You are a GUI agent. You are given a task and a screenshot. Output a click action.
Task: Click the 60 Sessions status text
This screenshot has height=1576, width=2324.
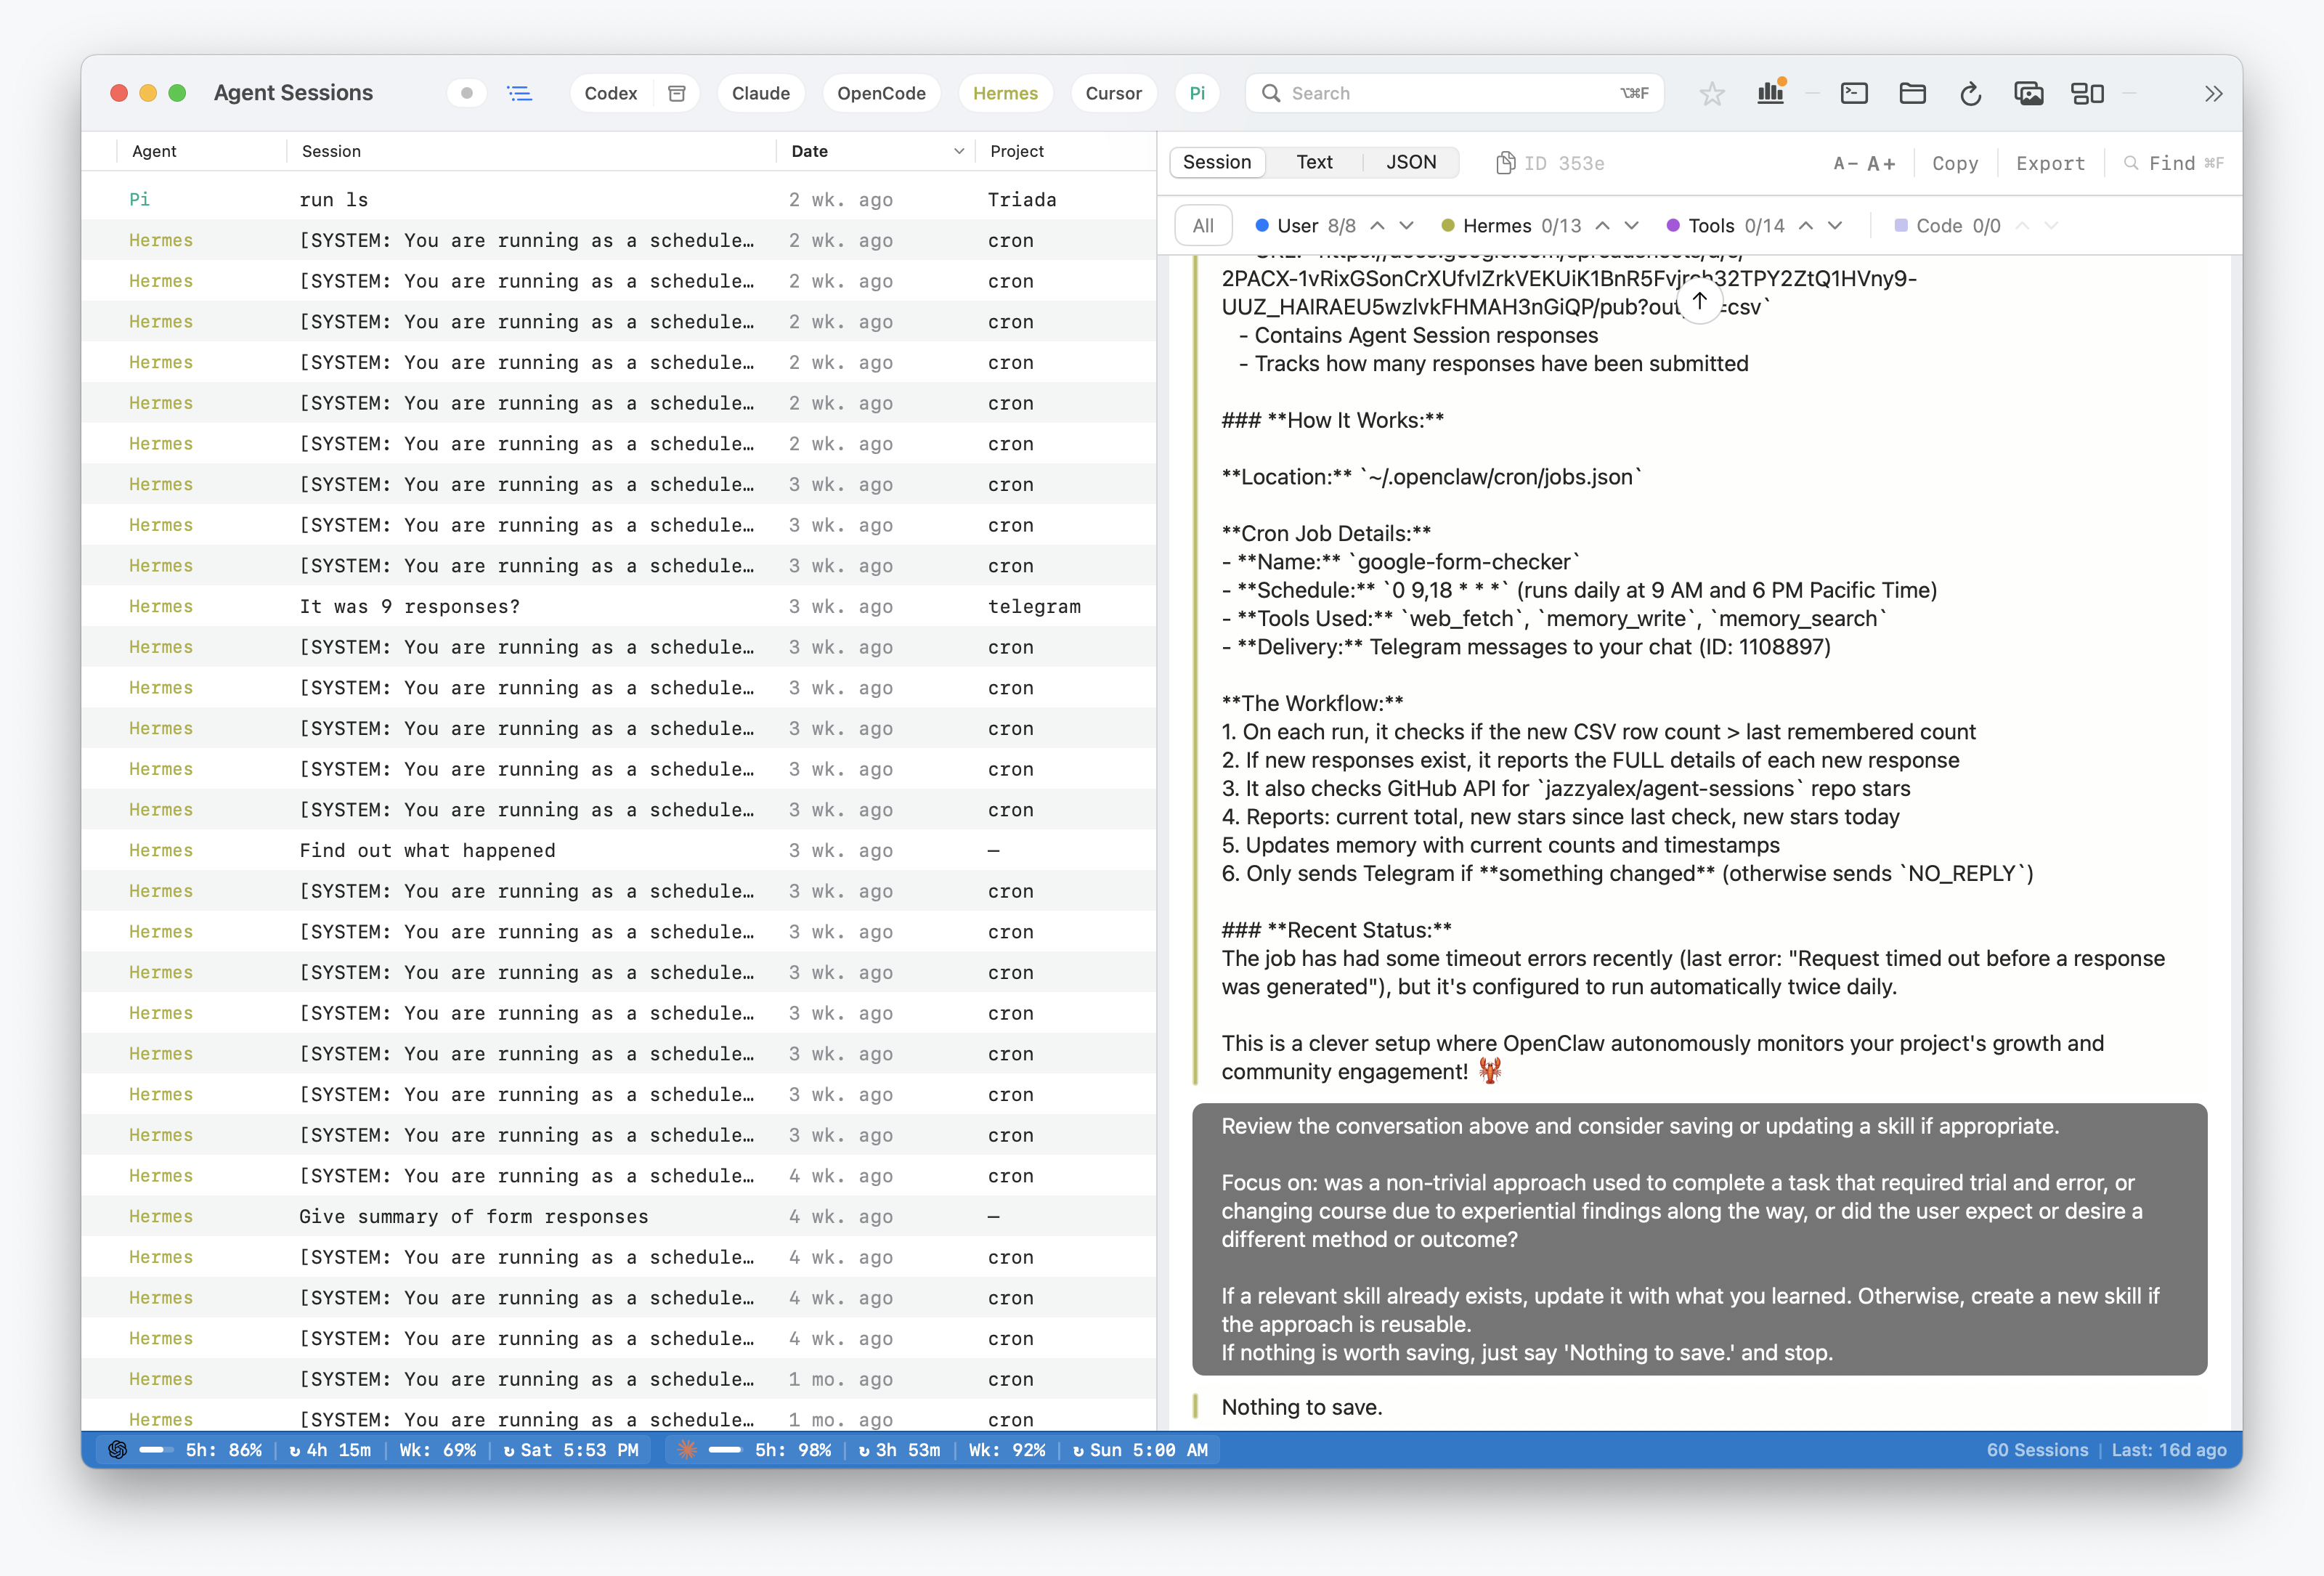(x=2037, y=1450)
